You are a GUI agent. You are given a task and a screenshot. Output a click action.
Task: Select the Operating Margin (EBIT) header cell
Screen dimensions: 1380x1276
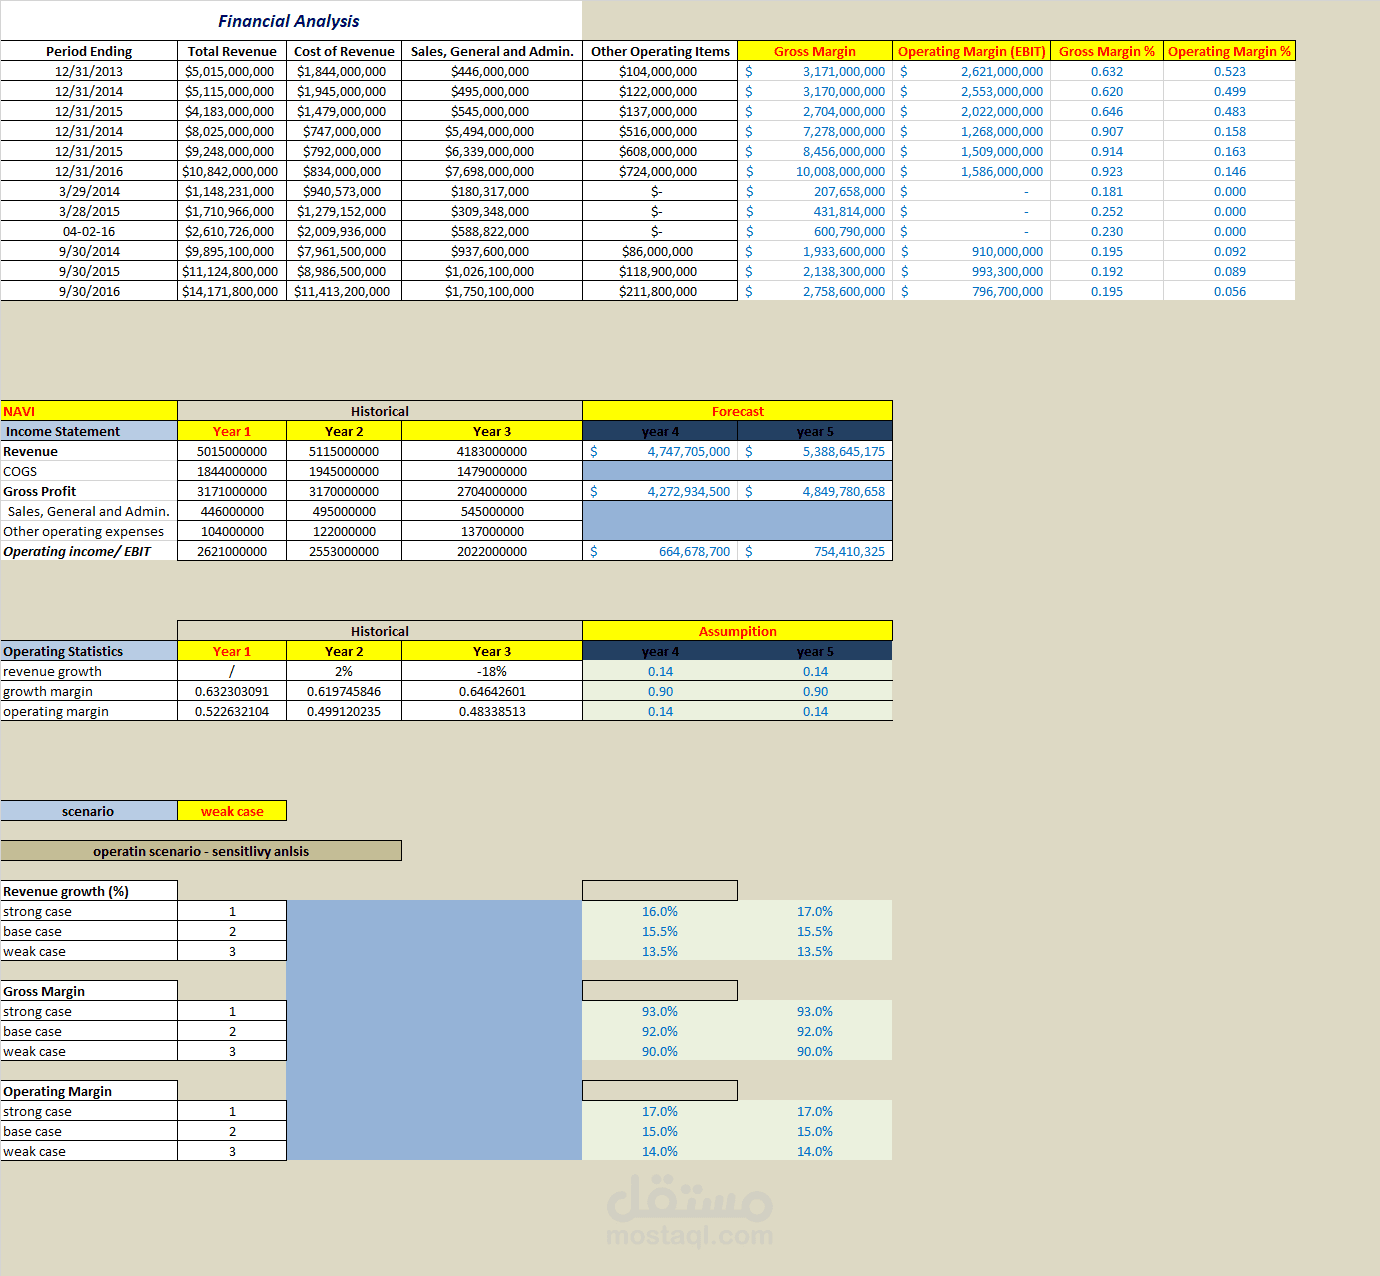coord(971,51)
